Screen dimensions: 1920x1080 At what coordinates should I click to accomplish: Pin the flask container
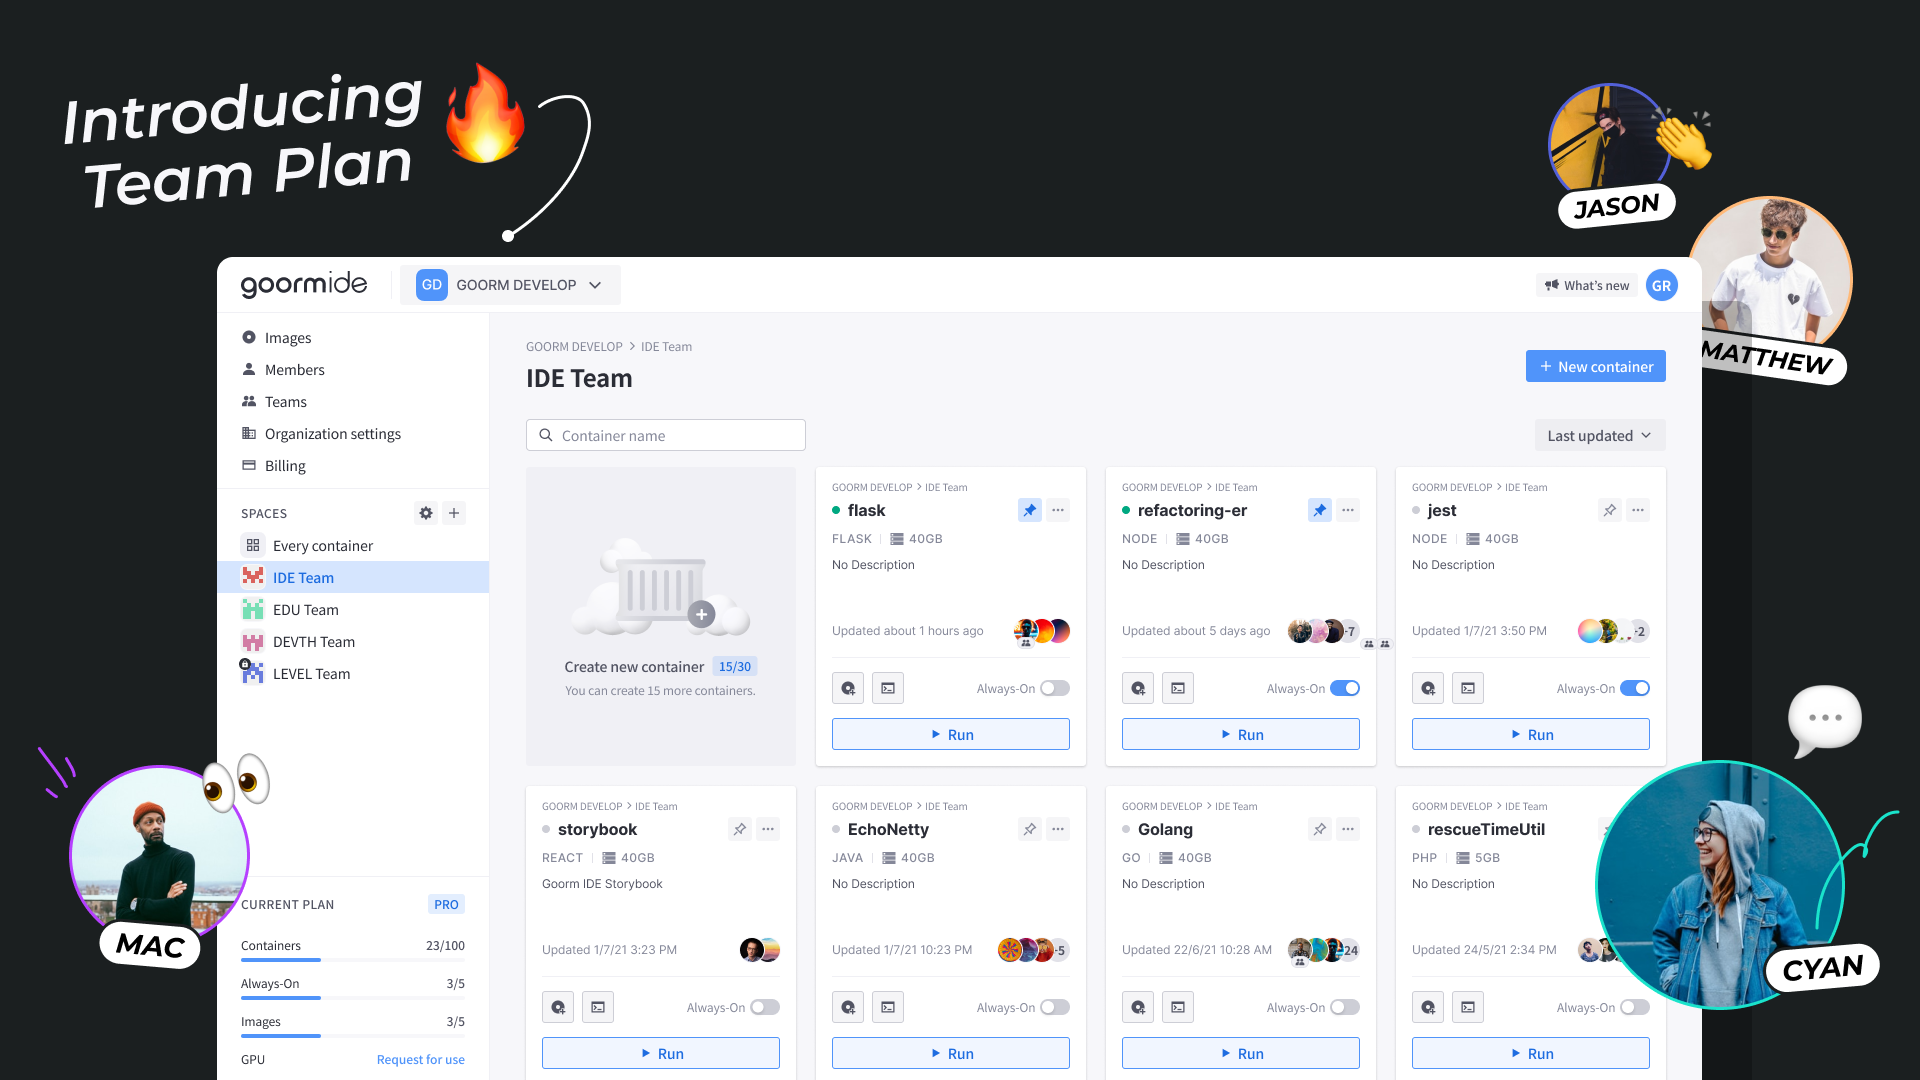click(1029, 510)
